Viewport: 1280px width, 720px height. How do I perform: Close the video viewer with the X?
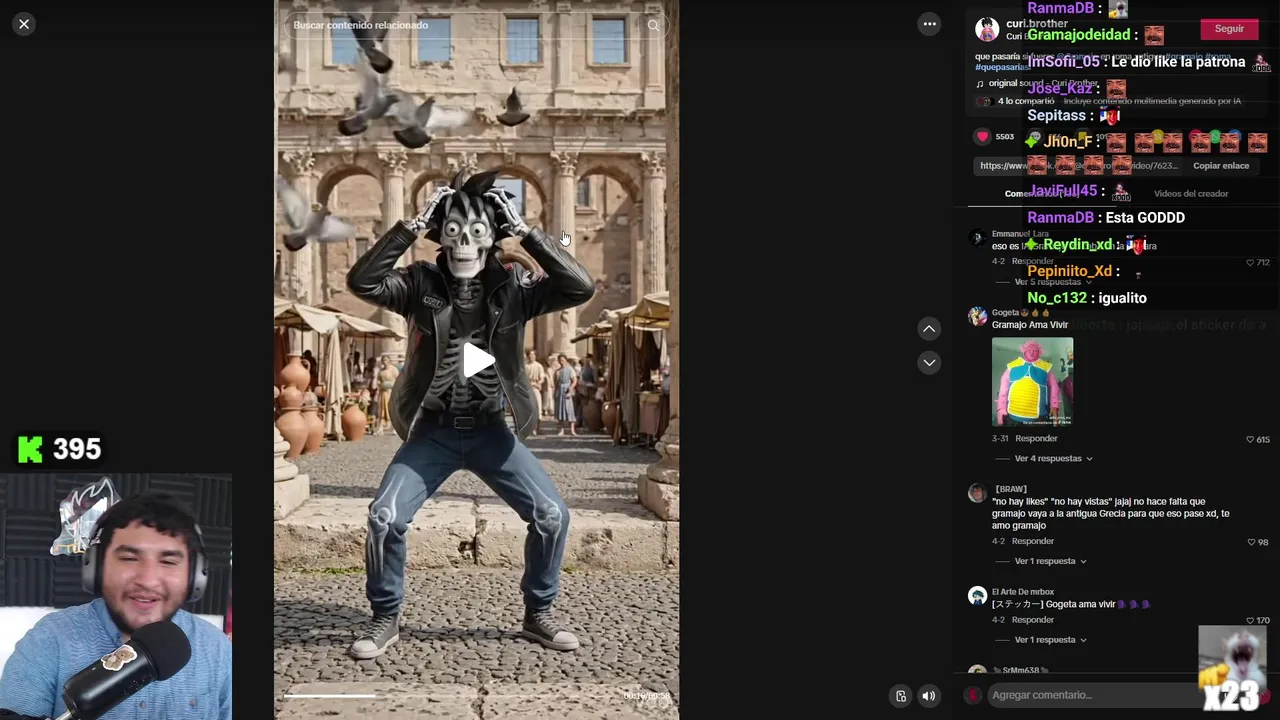24,24
